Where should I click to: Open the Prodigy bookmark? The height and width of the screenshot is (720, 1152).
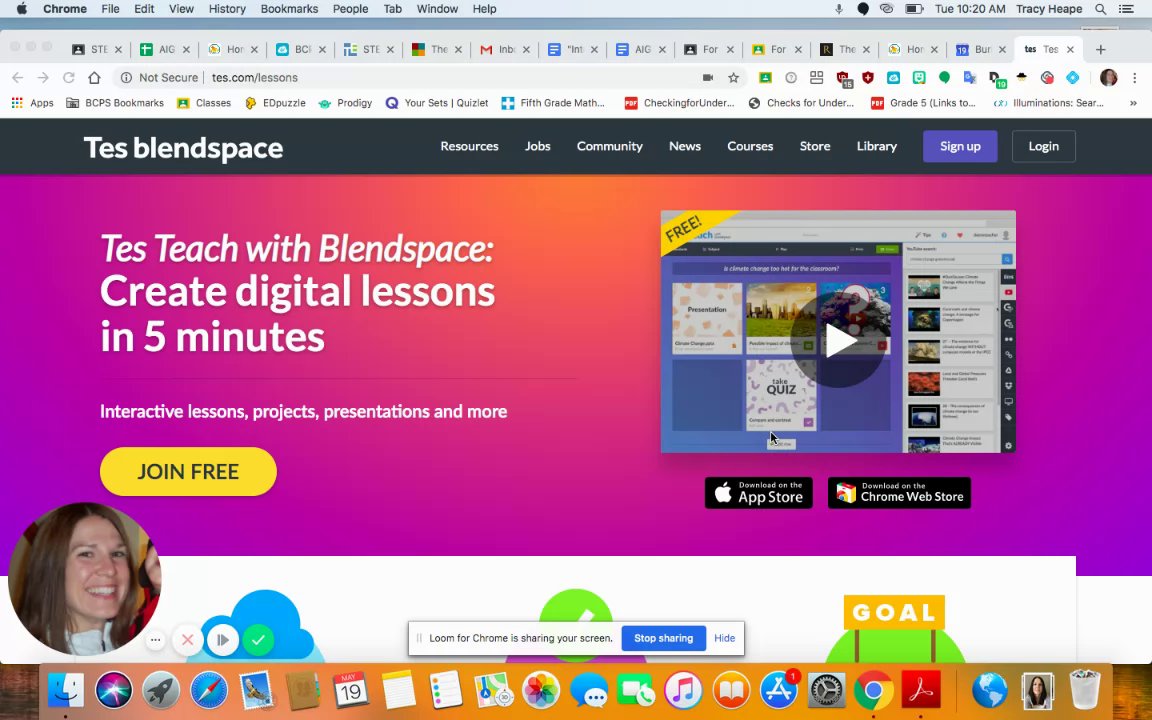345,103
